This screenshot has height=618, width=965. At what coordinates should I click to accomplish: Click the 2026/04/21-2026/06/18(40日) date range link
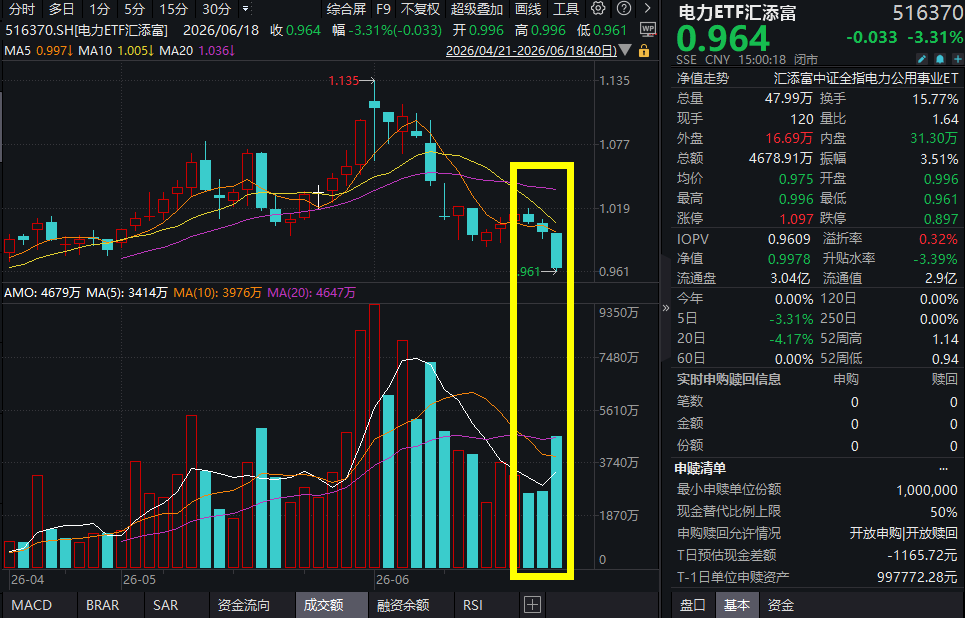(531, 50)
